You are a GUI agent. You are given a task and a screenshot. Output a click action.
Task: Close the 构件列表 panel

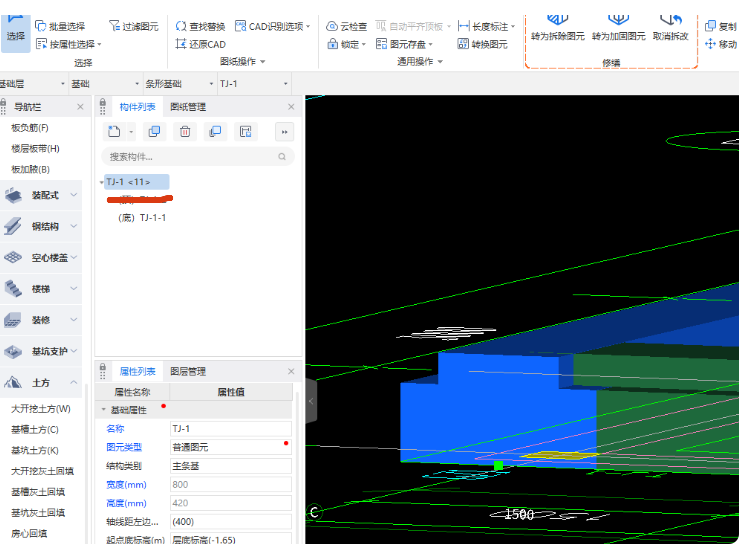click(291, 107)
